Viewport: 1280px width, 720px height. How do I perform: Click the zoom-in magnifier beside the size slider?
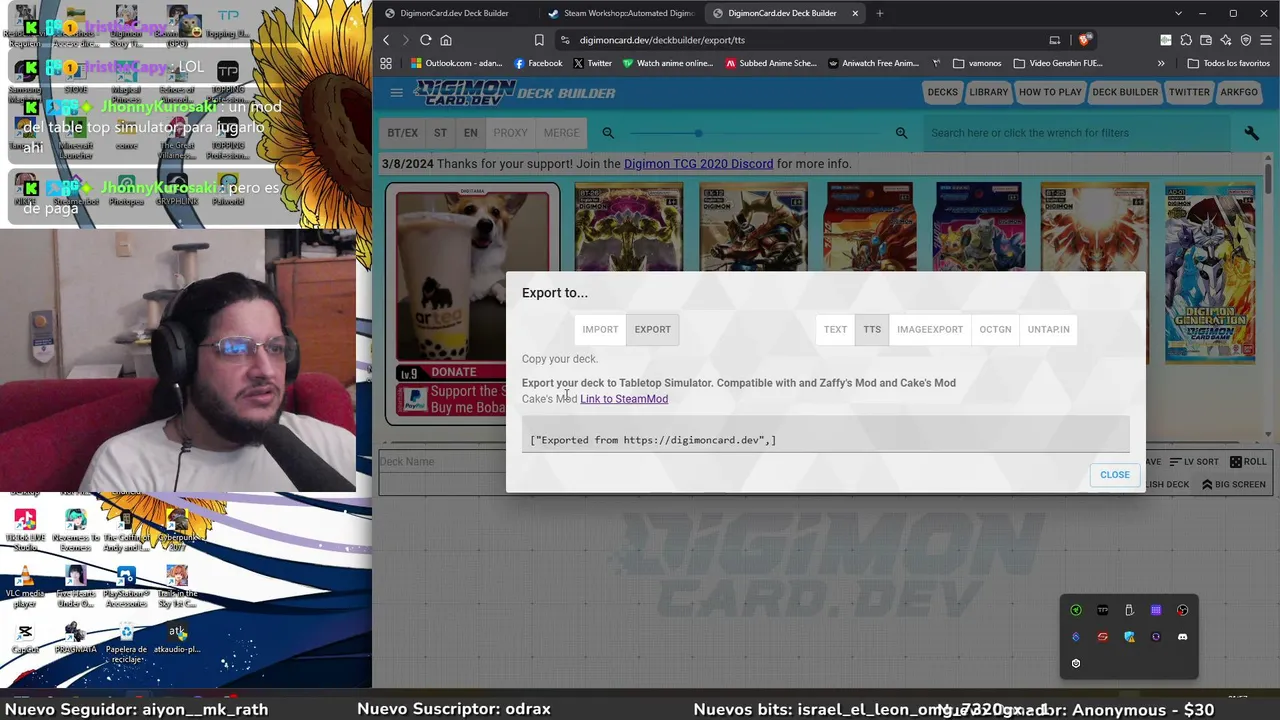tap(901, 133)
